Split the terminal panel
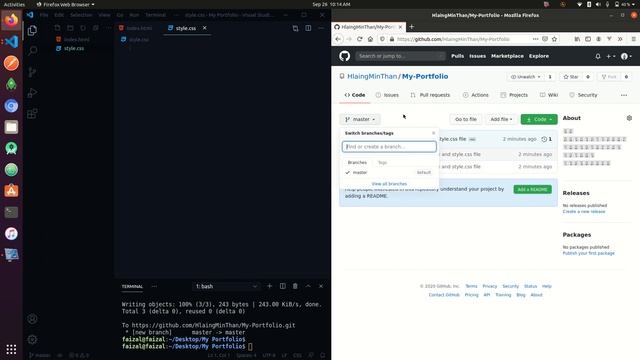Image resolution: width=640 pixels, height=360 pixels. click(x=282, y=286)
